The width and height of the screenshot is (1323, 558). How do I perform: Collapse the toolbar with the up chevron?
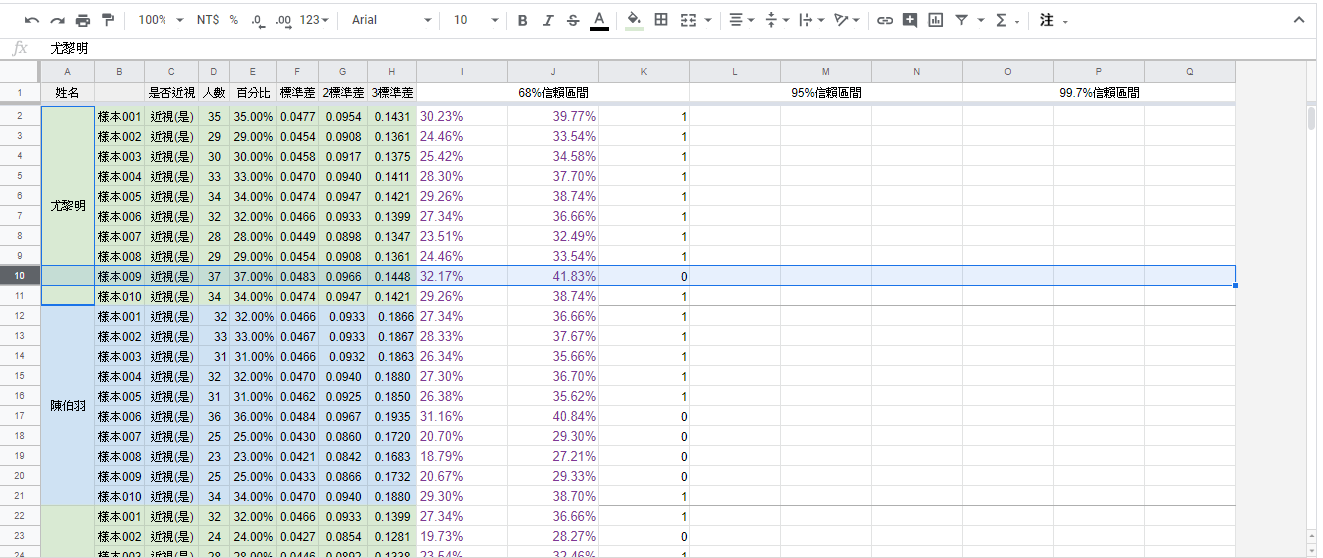coord(1299,20)
